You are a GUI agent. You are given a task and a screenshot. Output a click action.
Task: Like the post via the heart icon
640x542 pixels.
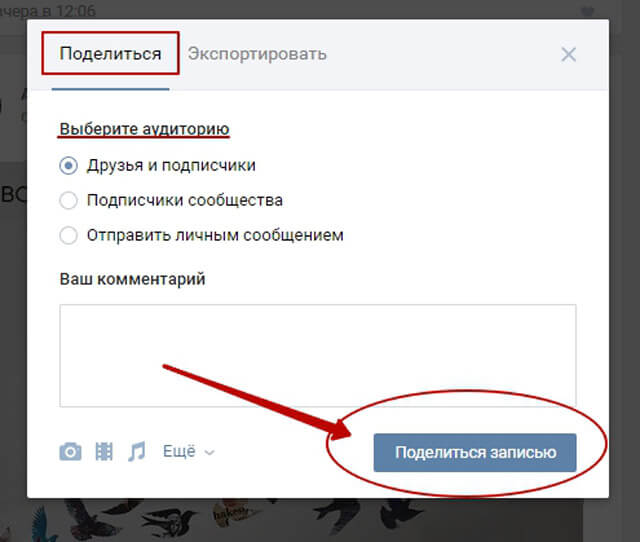pos(587,11)
